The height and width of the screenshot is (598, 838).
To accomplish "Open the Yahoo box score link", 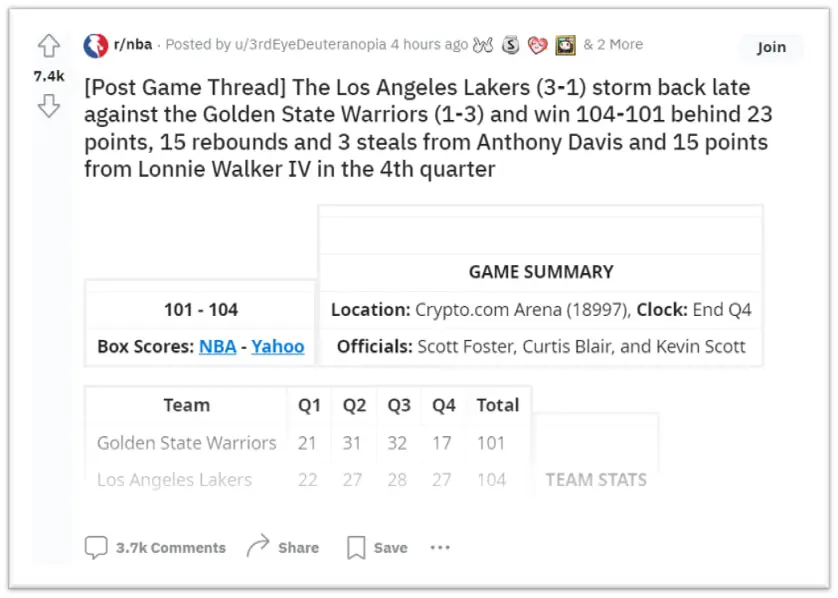I will coord(277,347).
